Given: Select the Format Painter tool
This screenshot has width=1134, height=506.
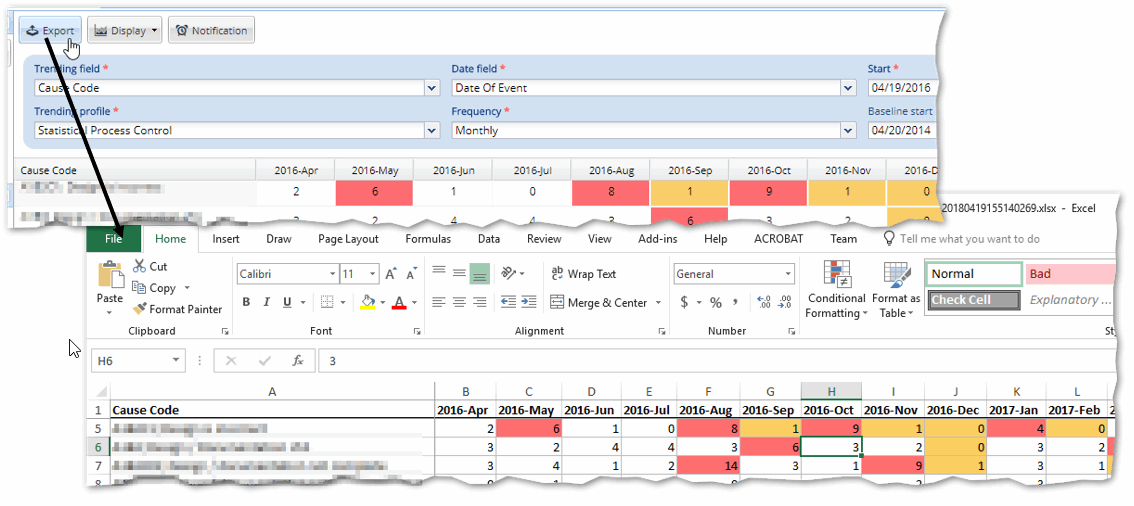Looking at the screenshot, I should coord(177,309).
